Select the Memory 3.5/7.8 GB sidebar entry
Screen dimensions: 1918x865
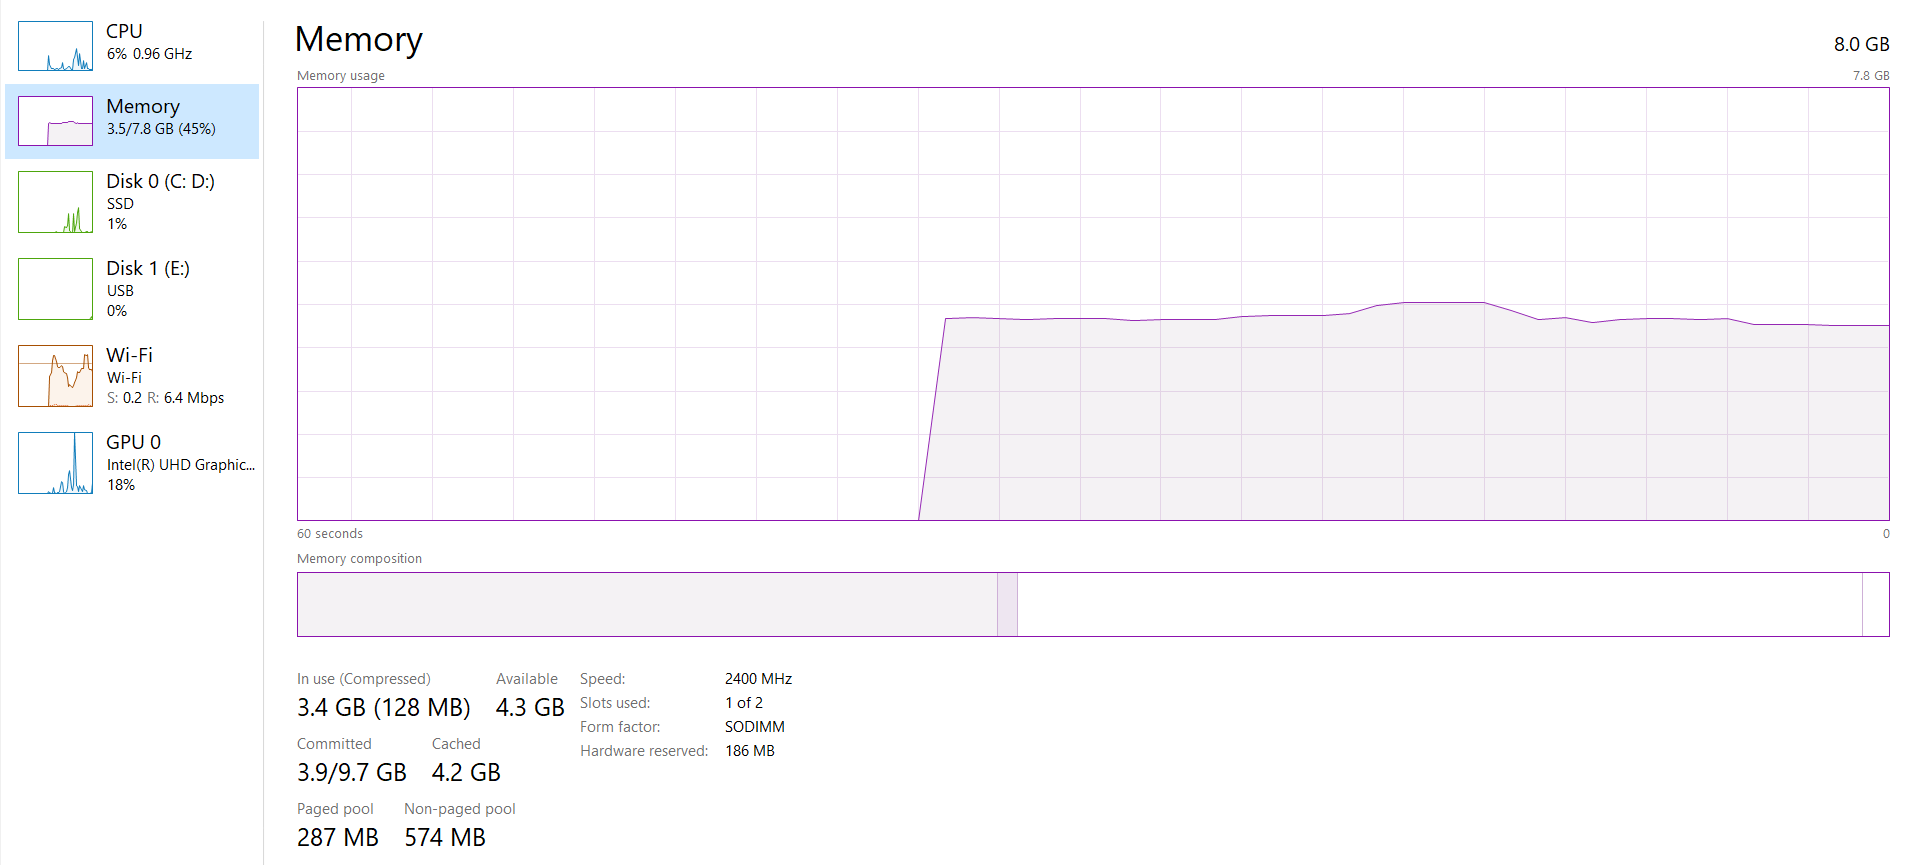click(x=160, y=118)
